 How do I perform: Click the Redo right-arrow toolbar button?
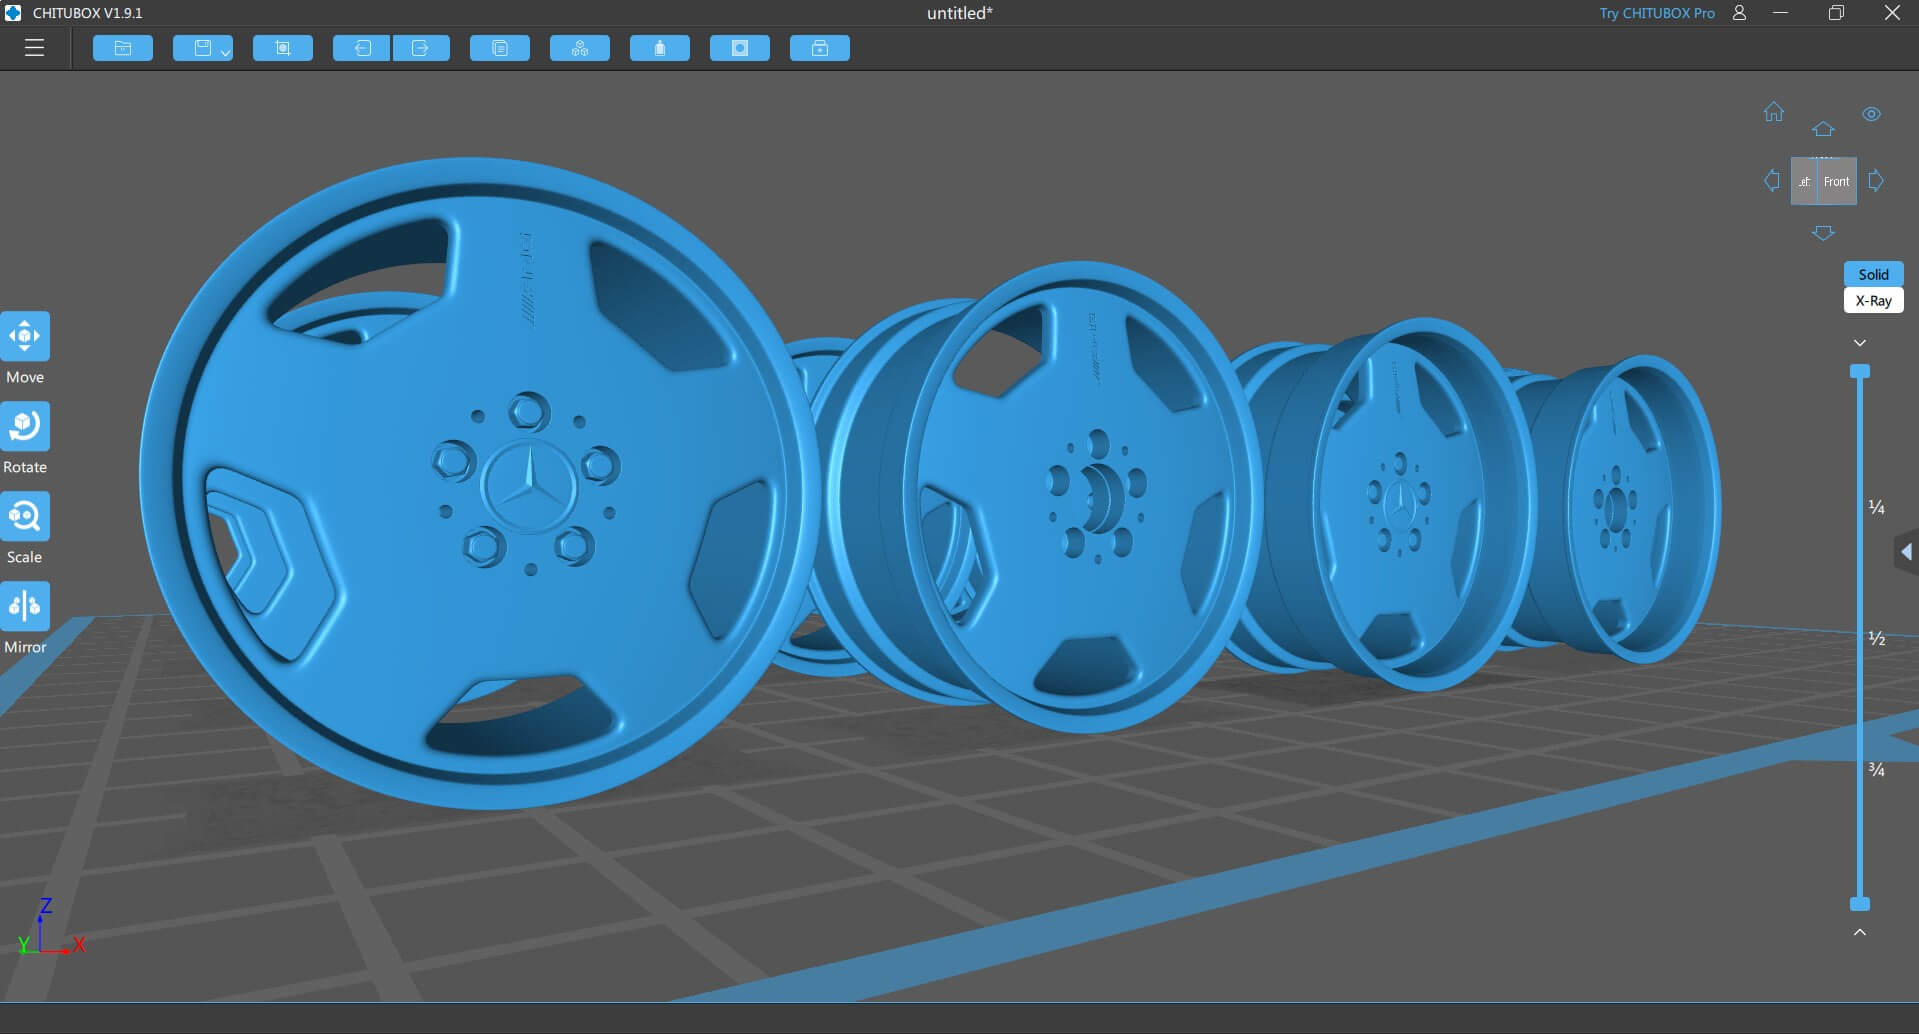(421, 48)
